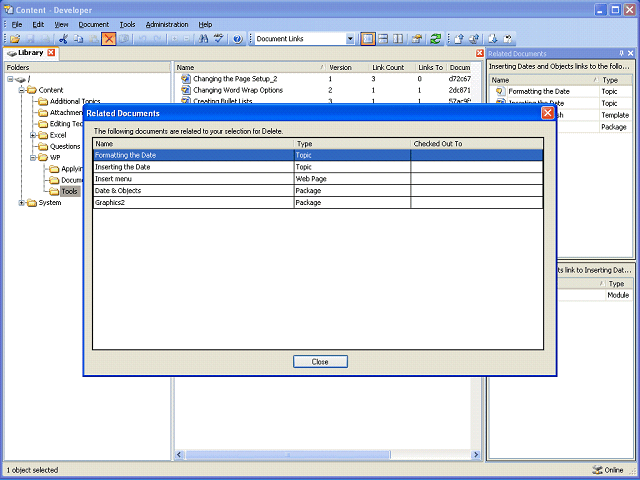Click the Copy toolbar icon
The height and width of the screenshot is (480, 640).
(78, 39)
